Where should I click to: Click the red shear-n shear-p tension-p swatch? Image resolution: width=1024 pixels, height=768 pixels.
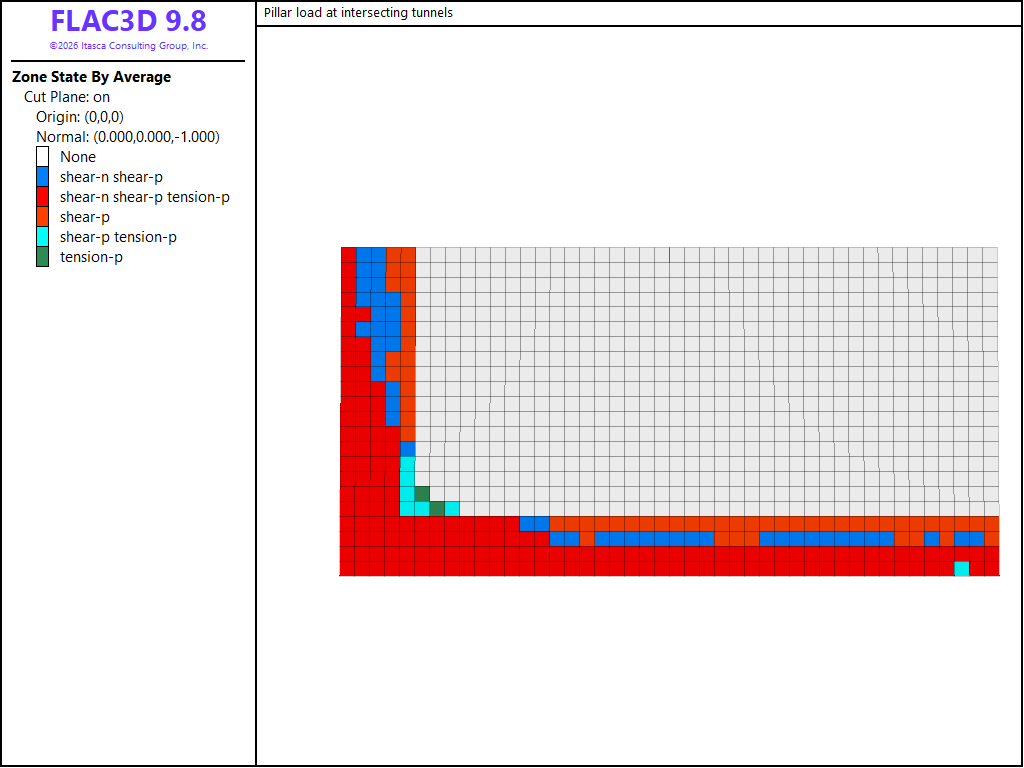coord(42,197)
